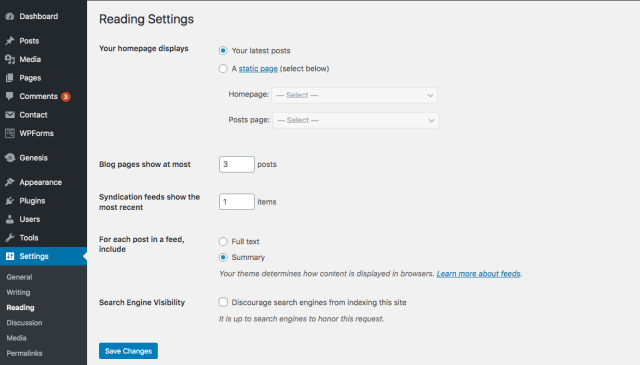Screen dimensions: 640x365
Task: Expand the Homepage select dropdown
Action: click(355, 95)
